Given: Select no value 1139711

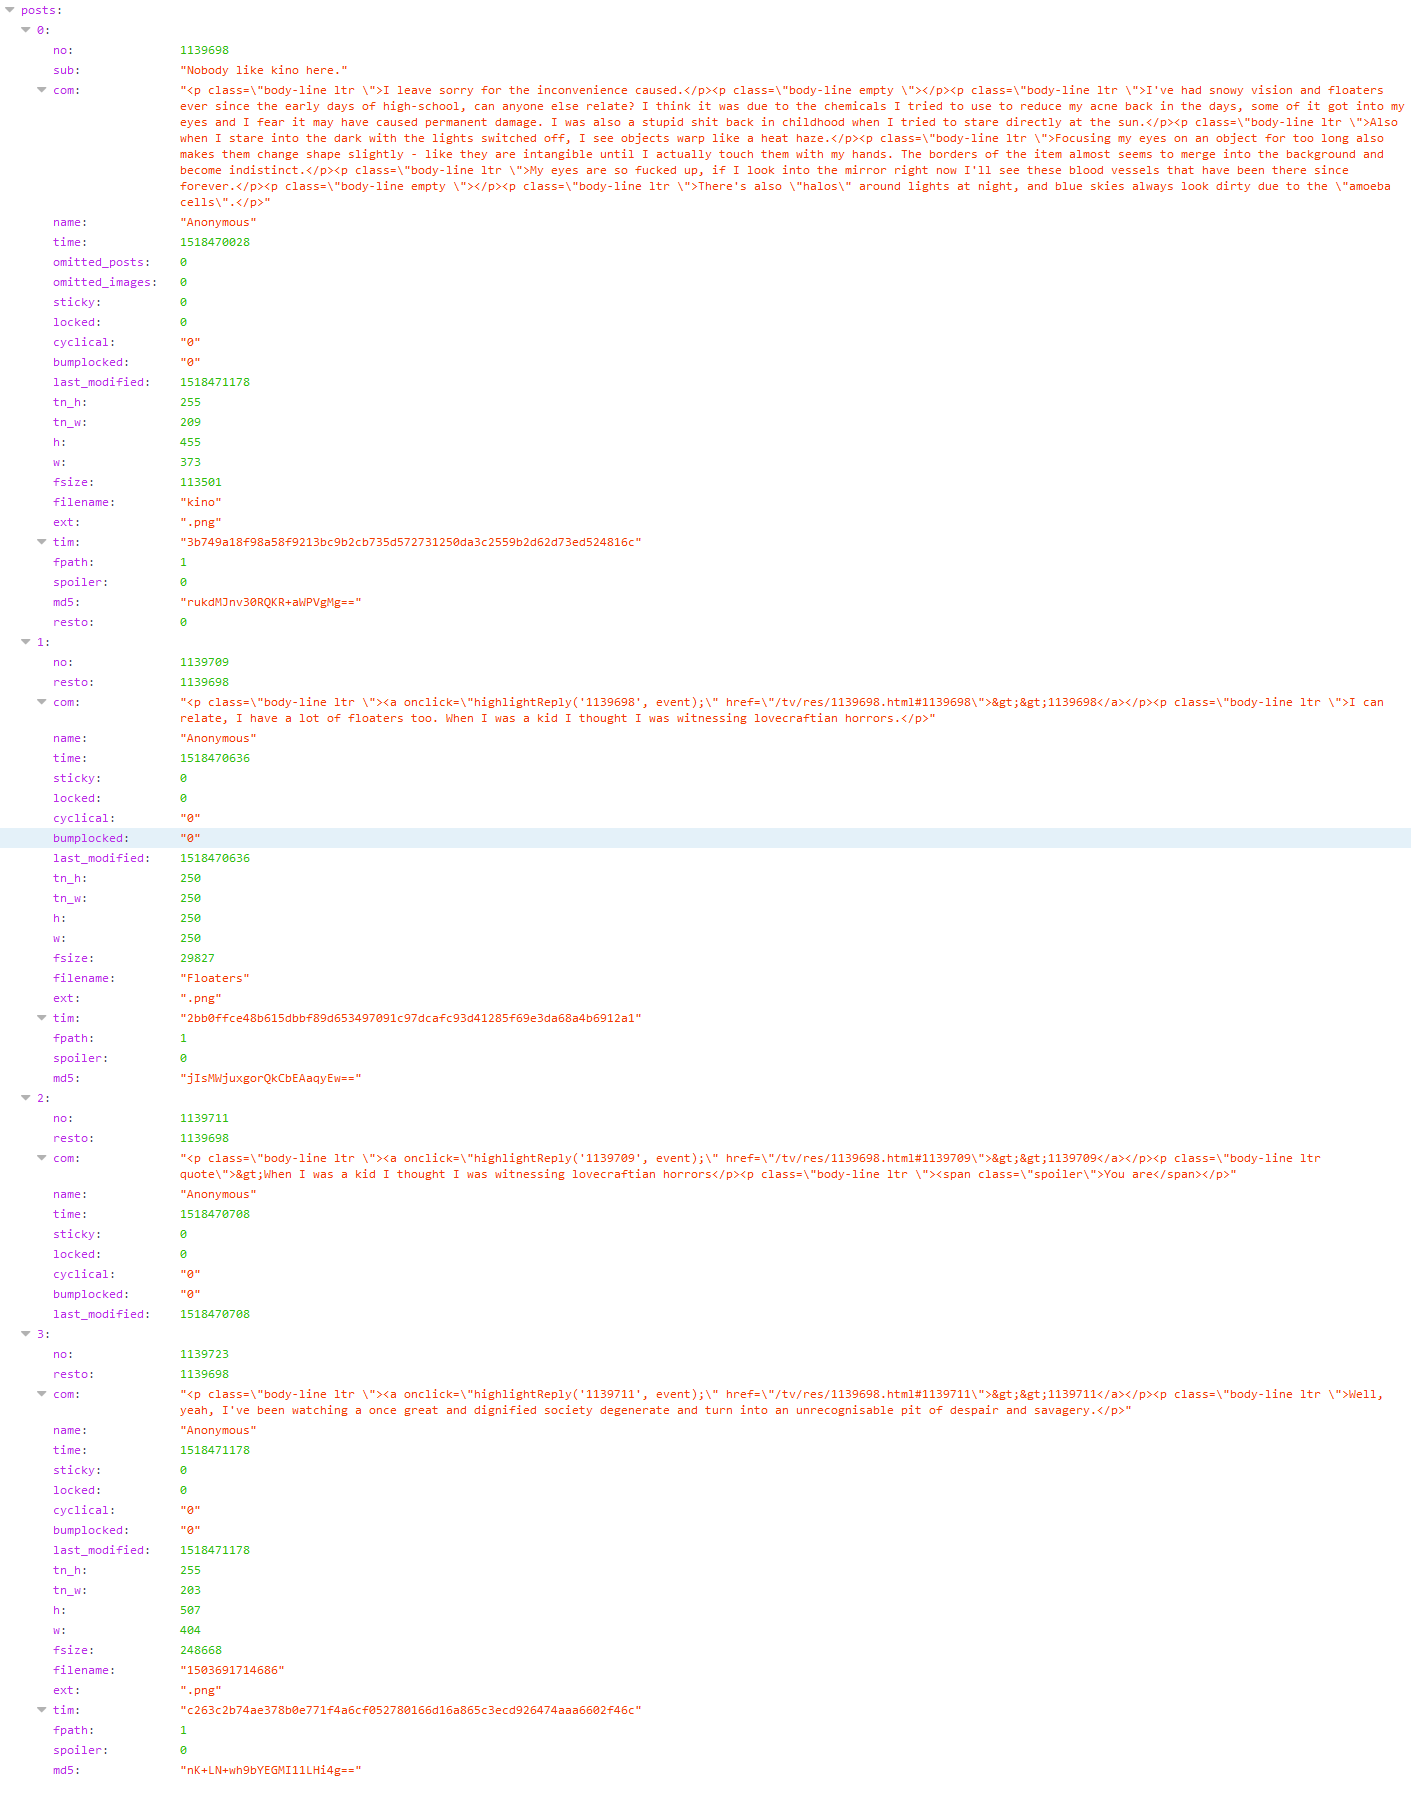Looking at the screenshot, I should tap(204, 1118).
